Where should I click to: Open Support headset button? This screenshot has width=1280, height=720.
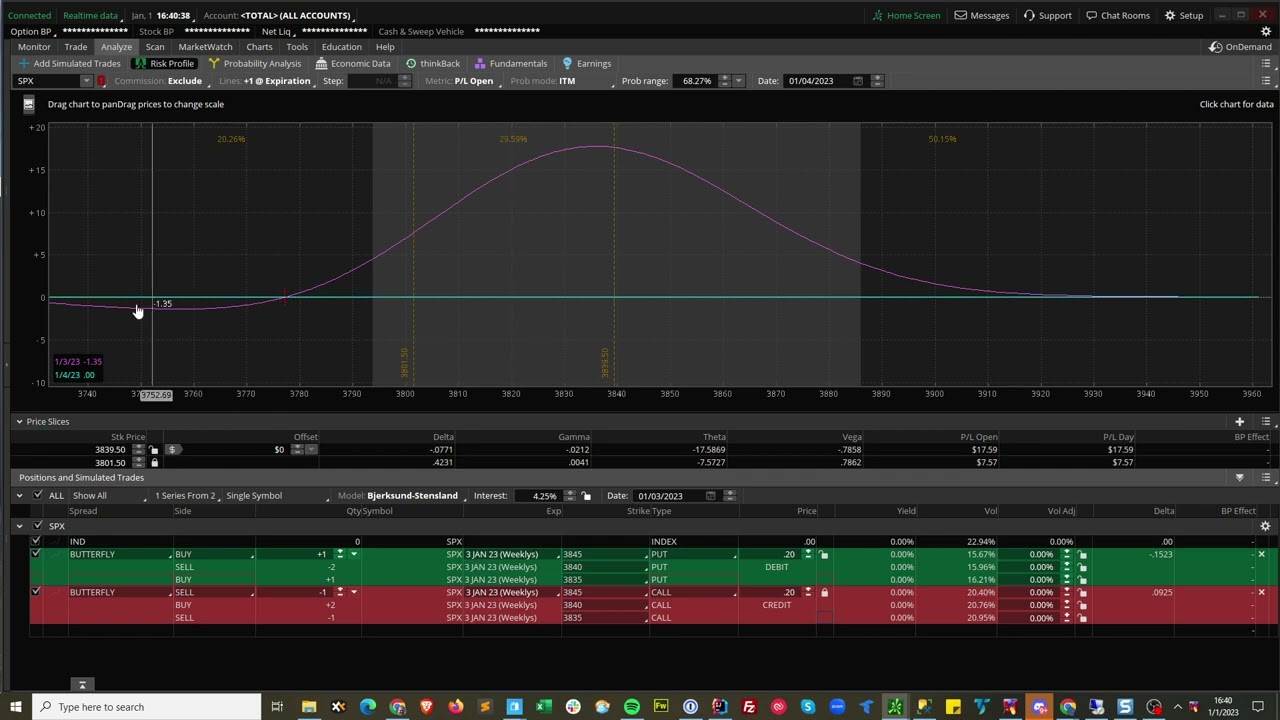coord(1046,15)
